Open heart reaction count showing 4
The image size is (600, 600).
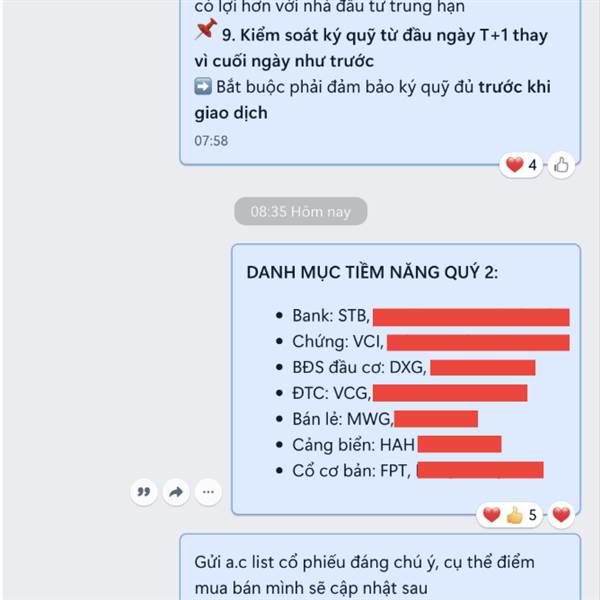[521, 165]
